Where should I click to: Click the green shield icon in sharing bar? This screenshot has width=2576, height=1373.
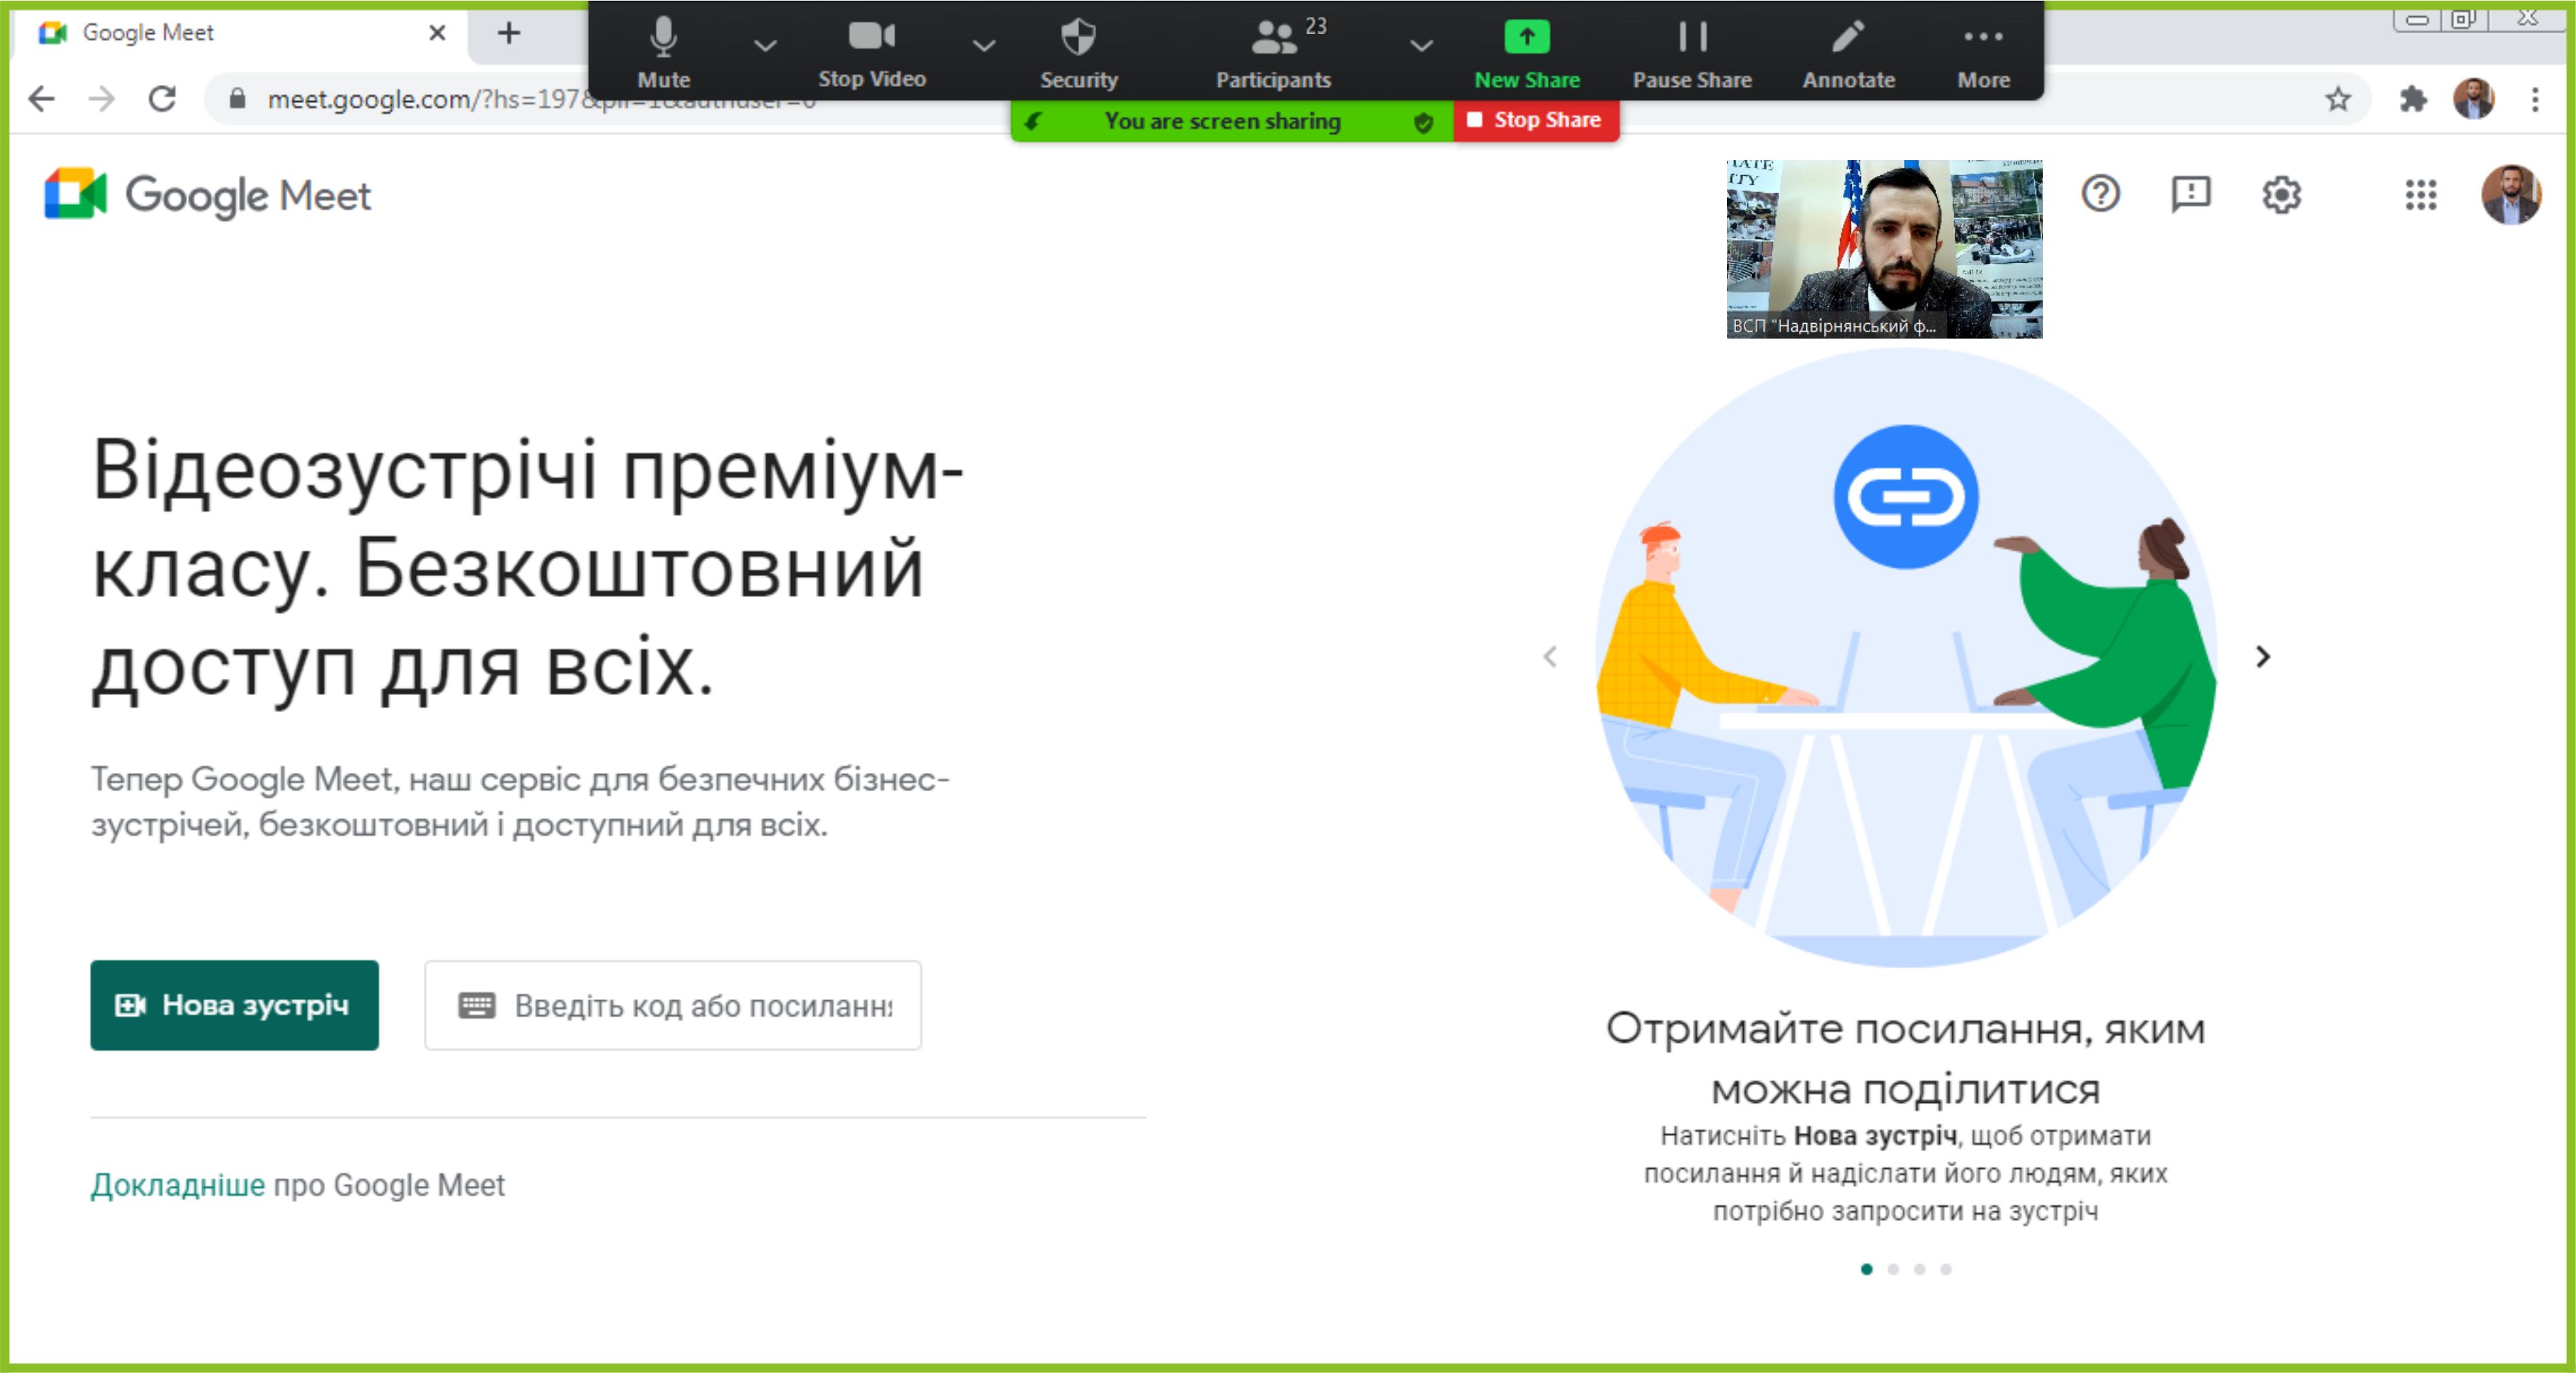[x=1423, y=122]
